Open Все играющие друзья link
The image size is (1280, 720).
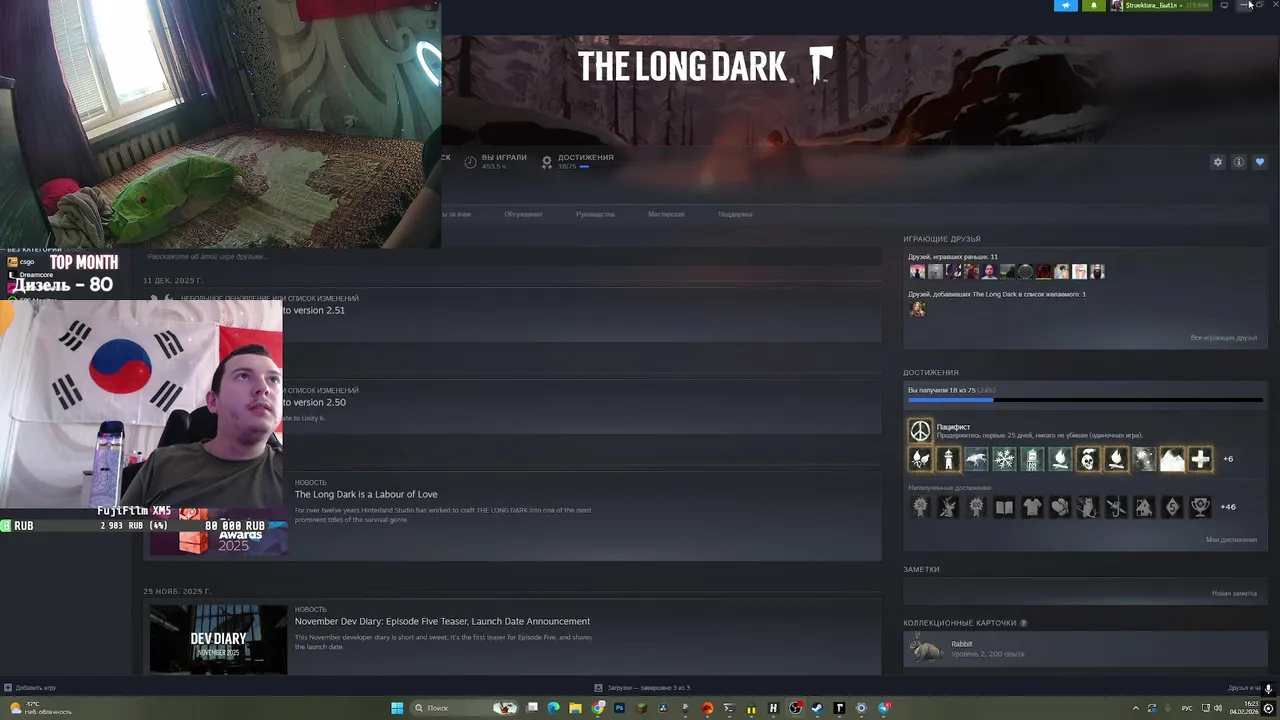(1223, 338)
